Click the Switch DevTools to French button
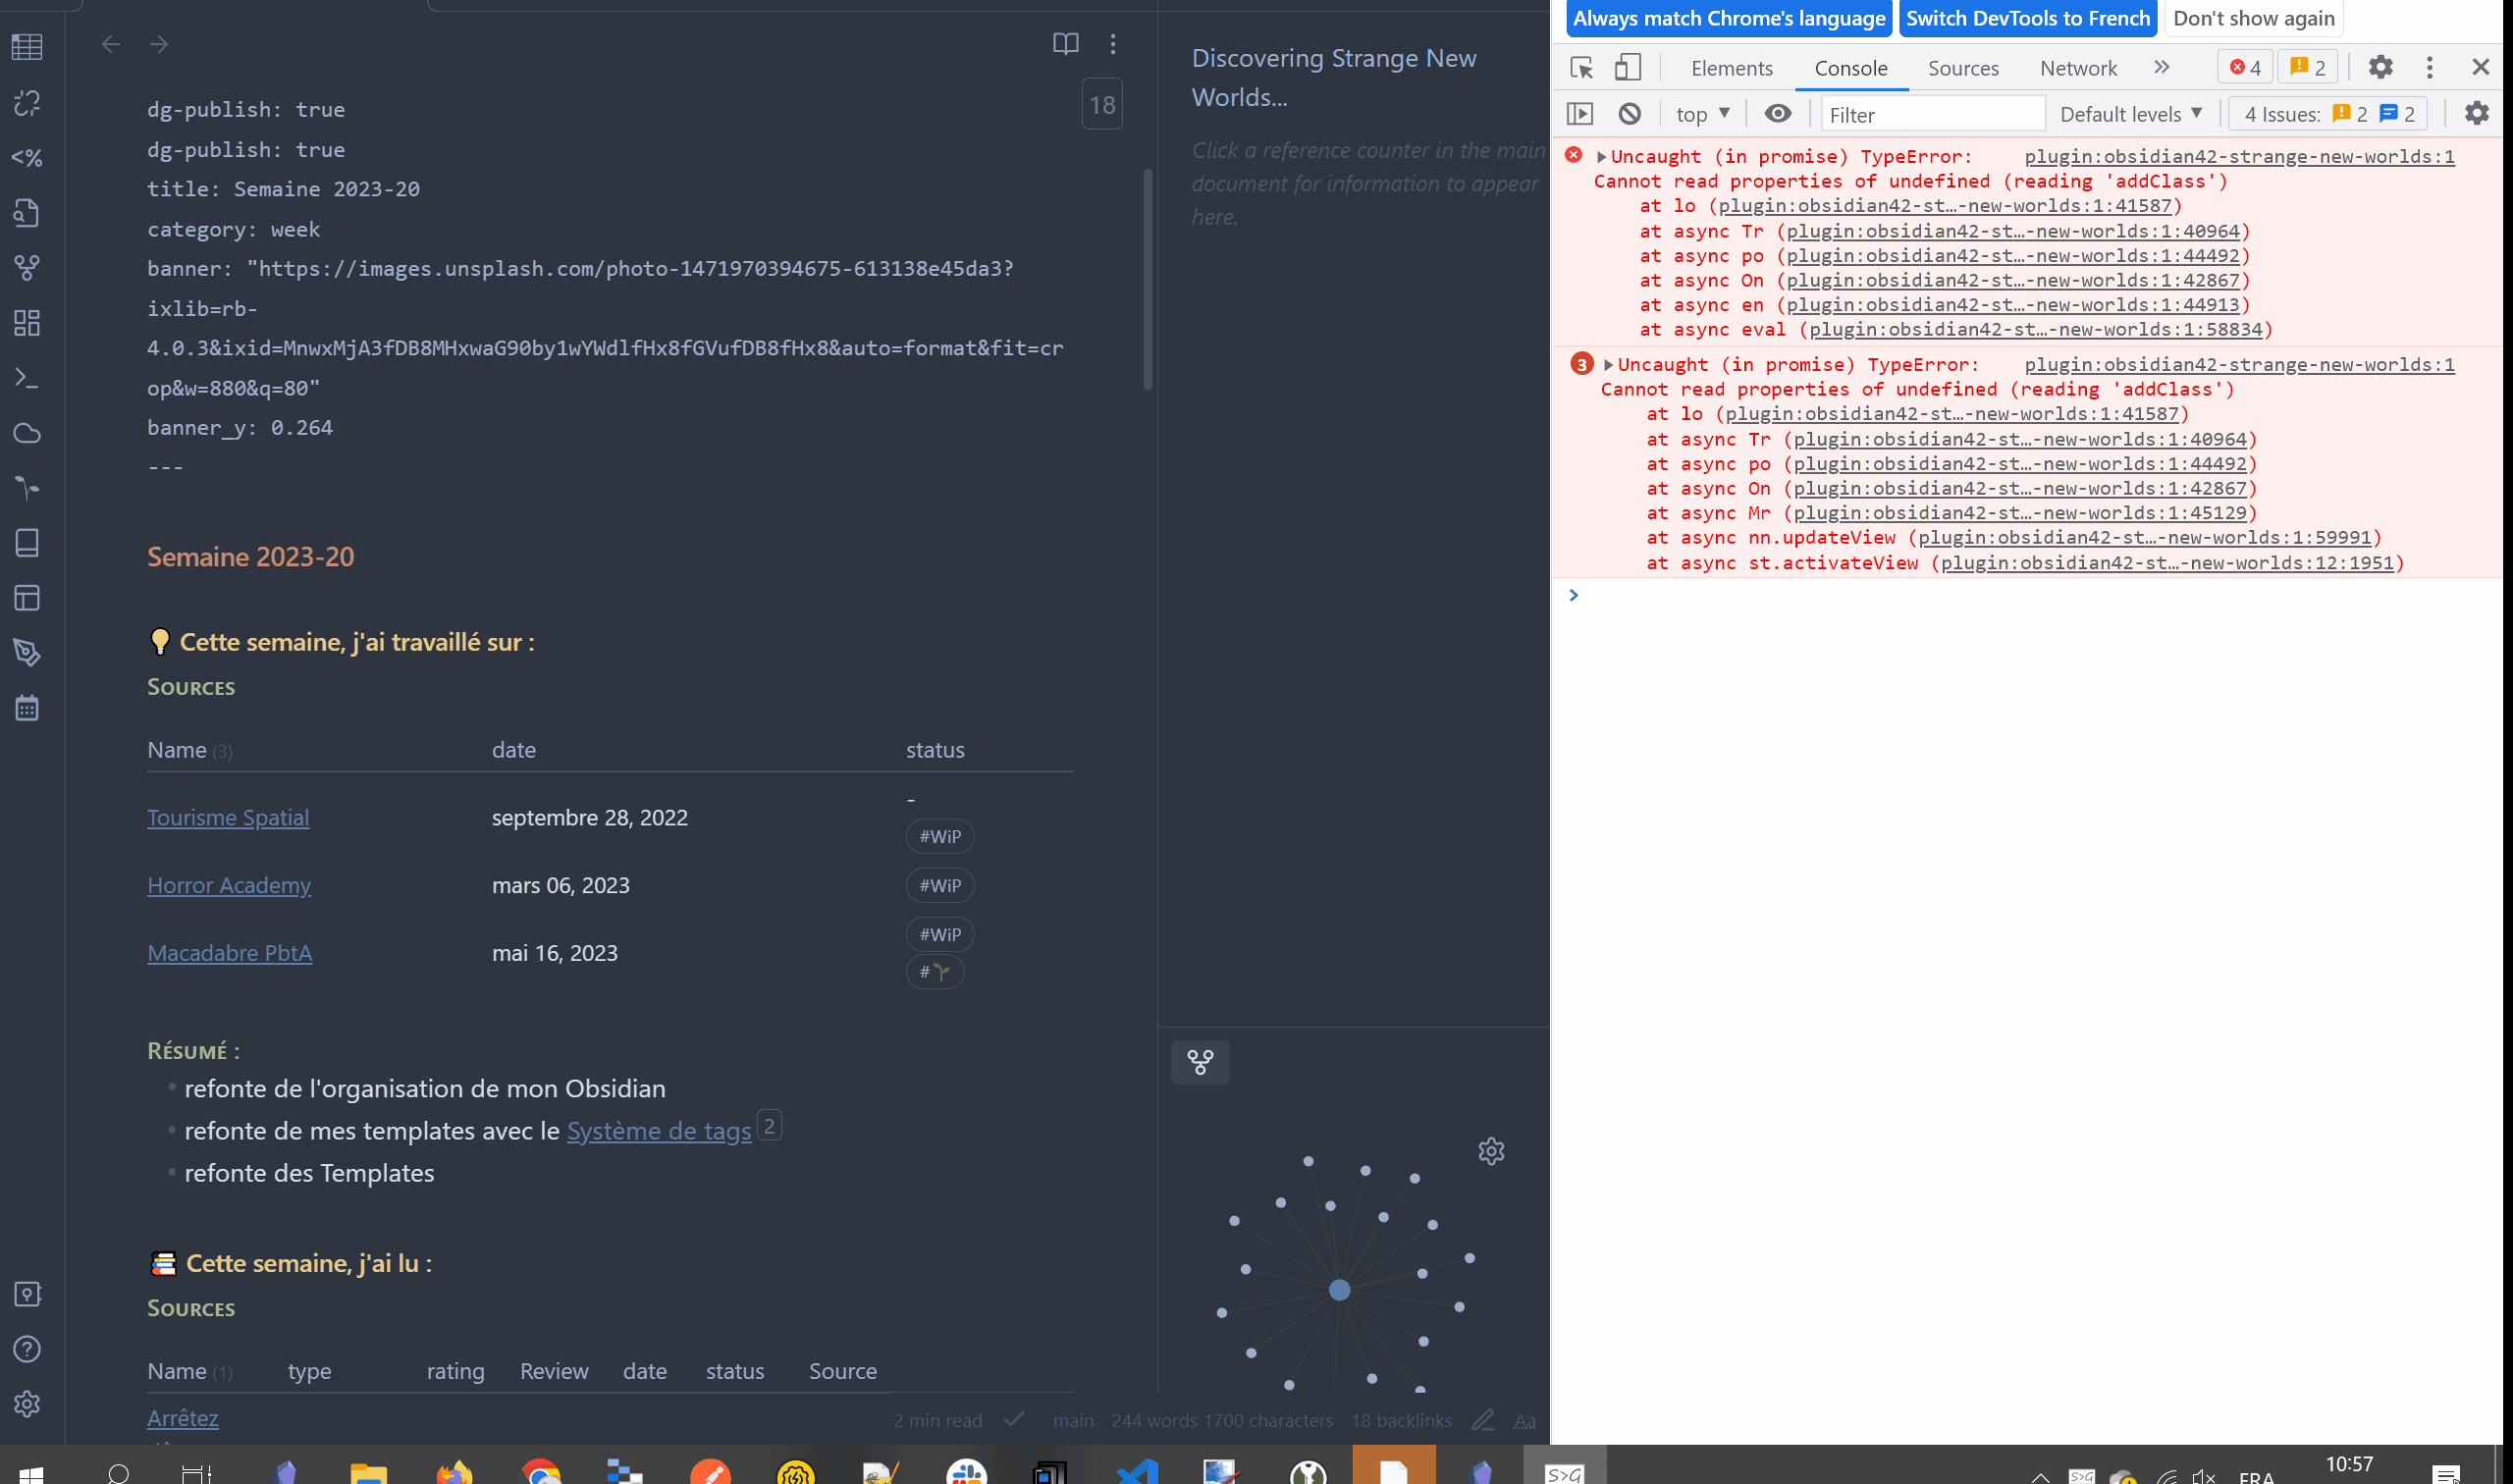2513x1484 pixels. click(2026, 18)
